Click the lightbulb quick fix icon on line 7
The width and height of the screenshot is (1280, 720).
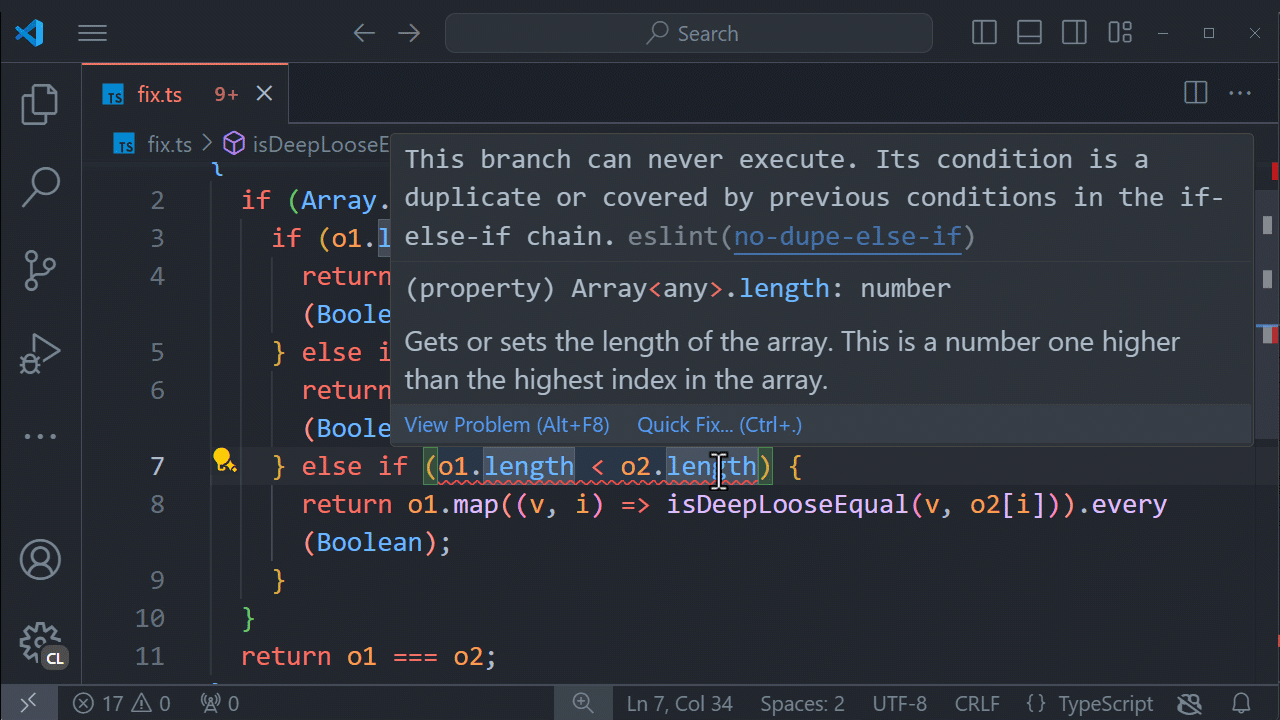pyautogui.click(x=225, y=460)
